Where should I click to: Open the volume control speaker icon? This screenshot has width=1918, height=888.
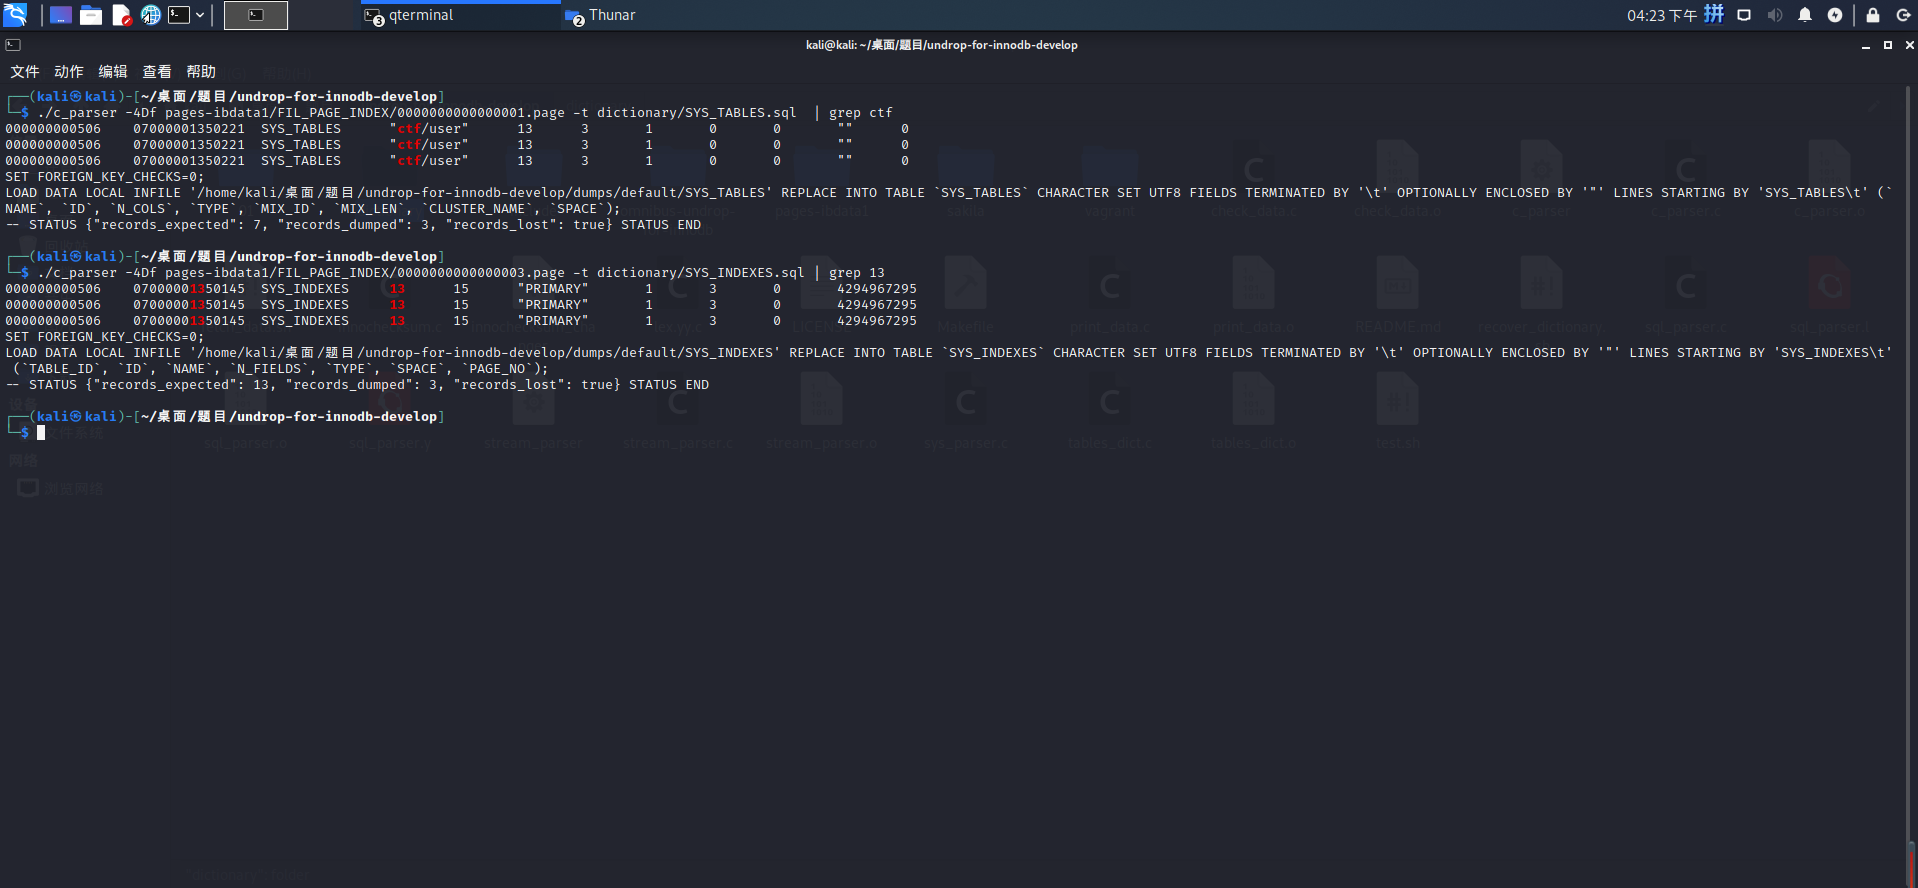click(x=1774, y=15)
